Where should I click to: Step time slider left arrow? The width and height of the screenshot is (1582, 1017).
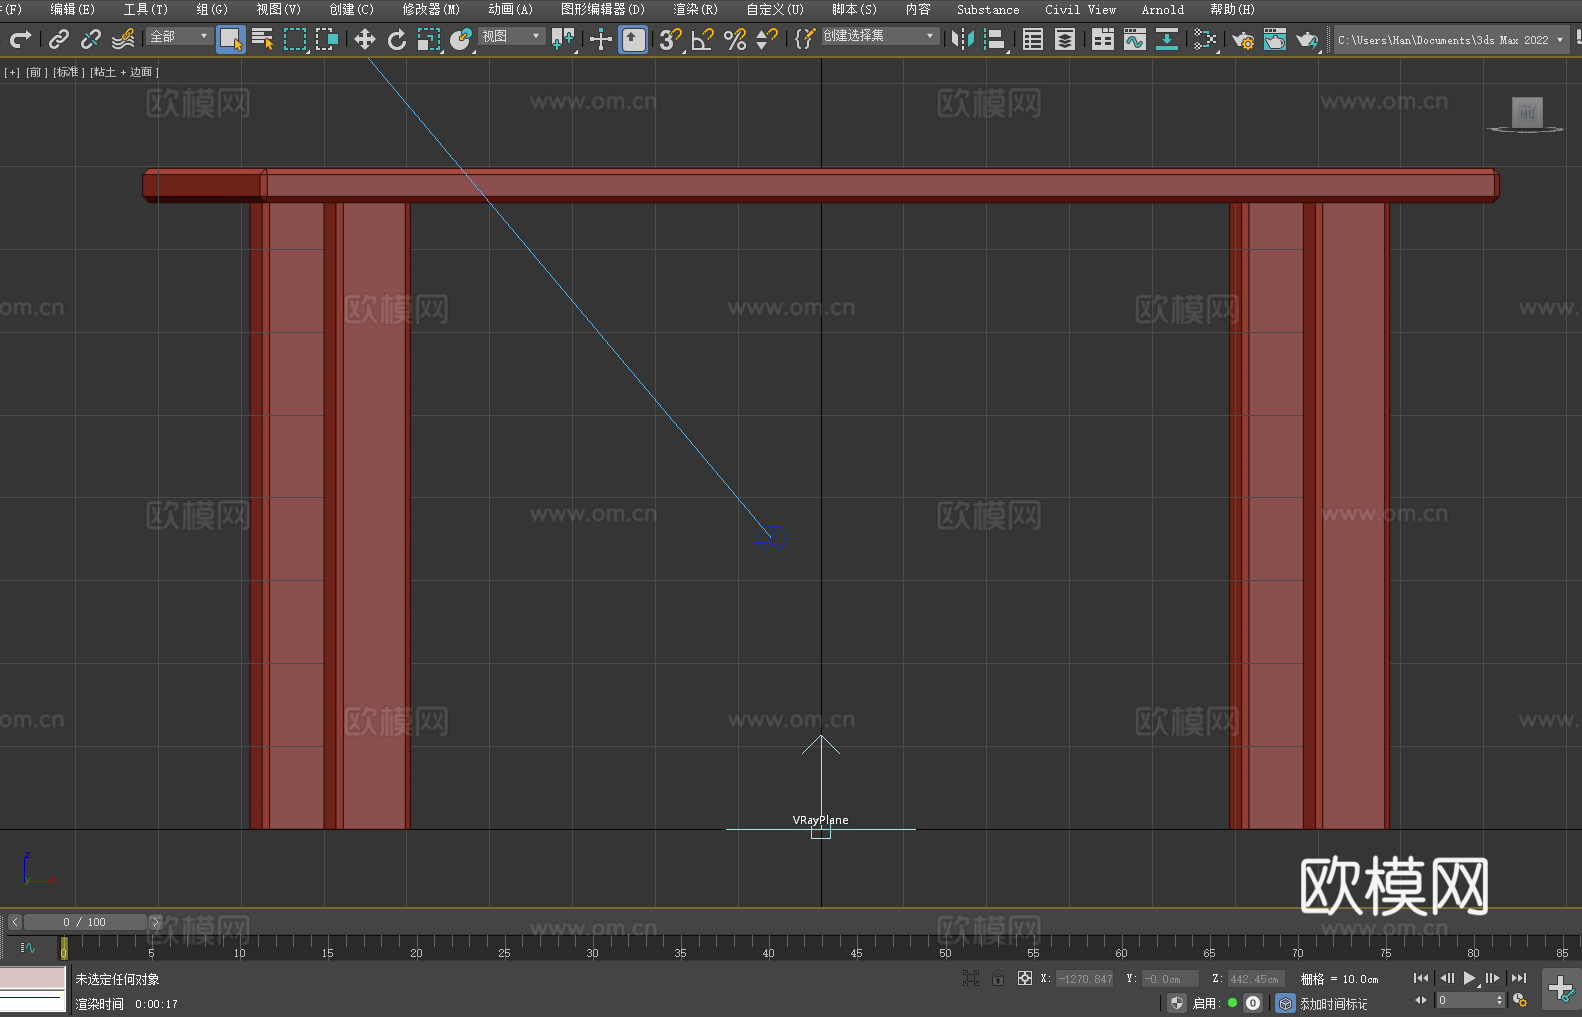tap(15, 922)
